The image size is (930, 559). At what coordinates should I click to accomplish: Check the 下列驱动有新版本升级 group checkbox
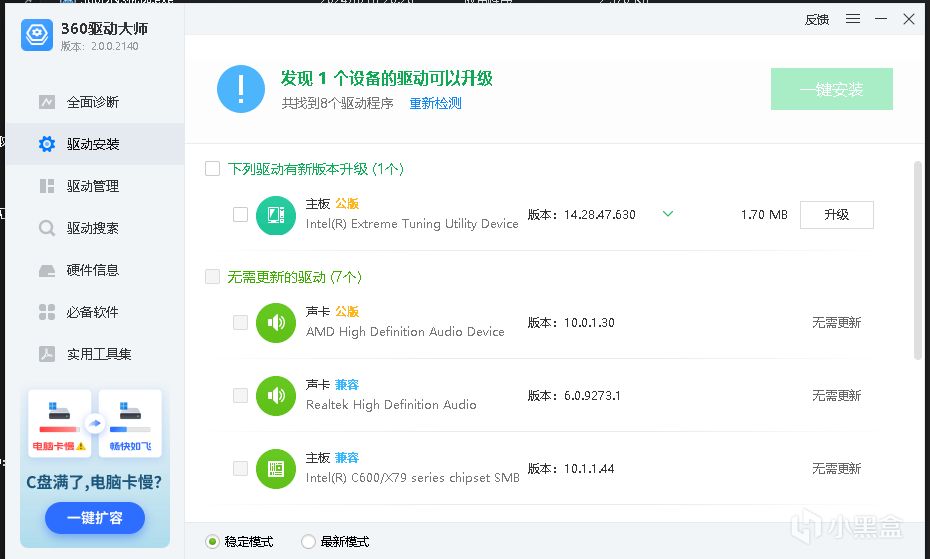tap(212, 169)
